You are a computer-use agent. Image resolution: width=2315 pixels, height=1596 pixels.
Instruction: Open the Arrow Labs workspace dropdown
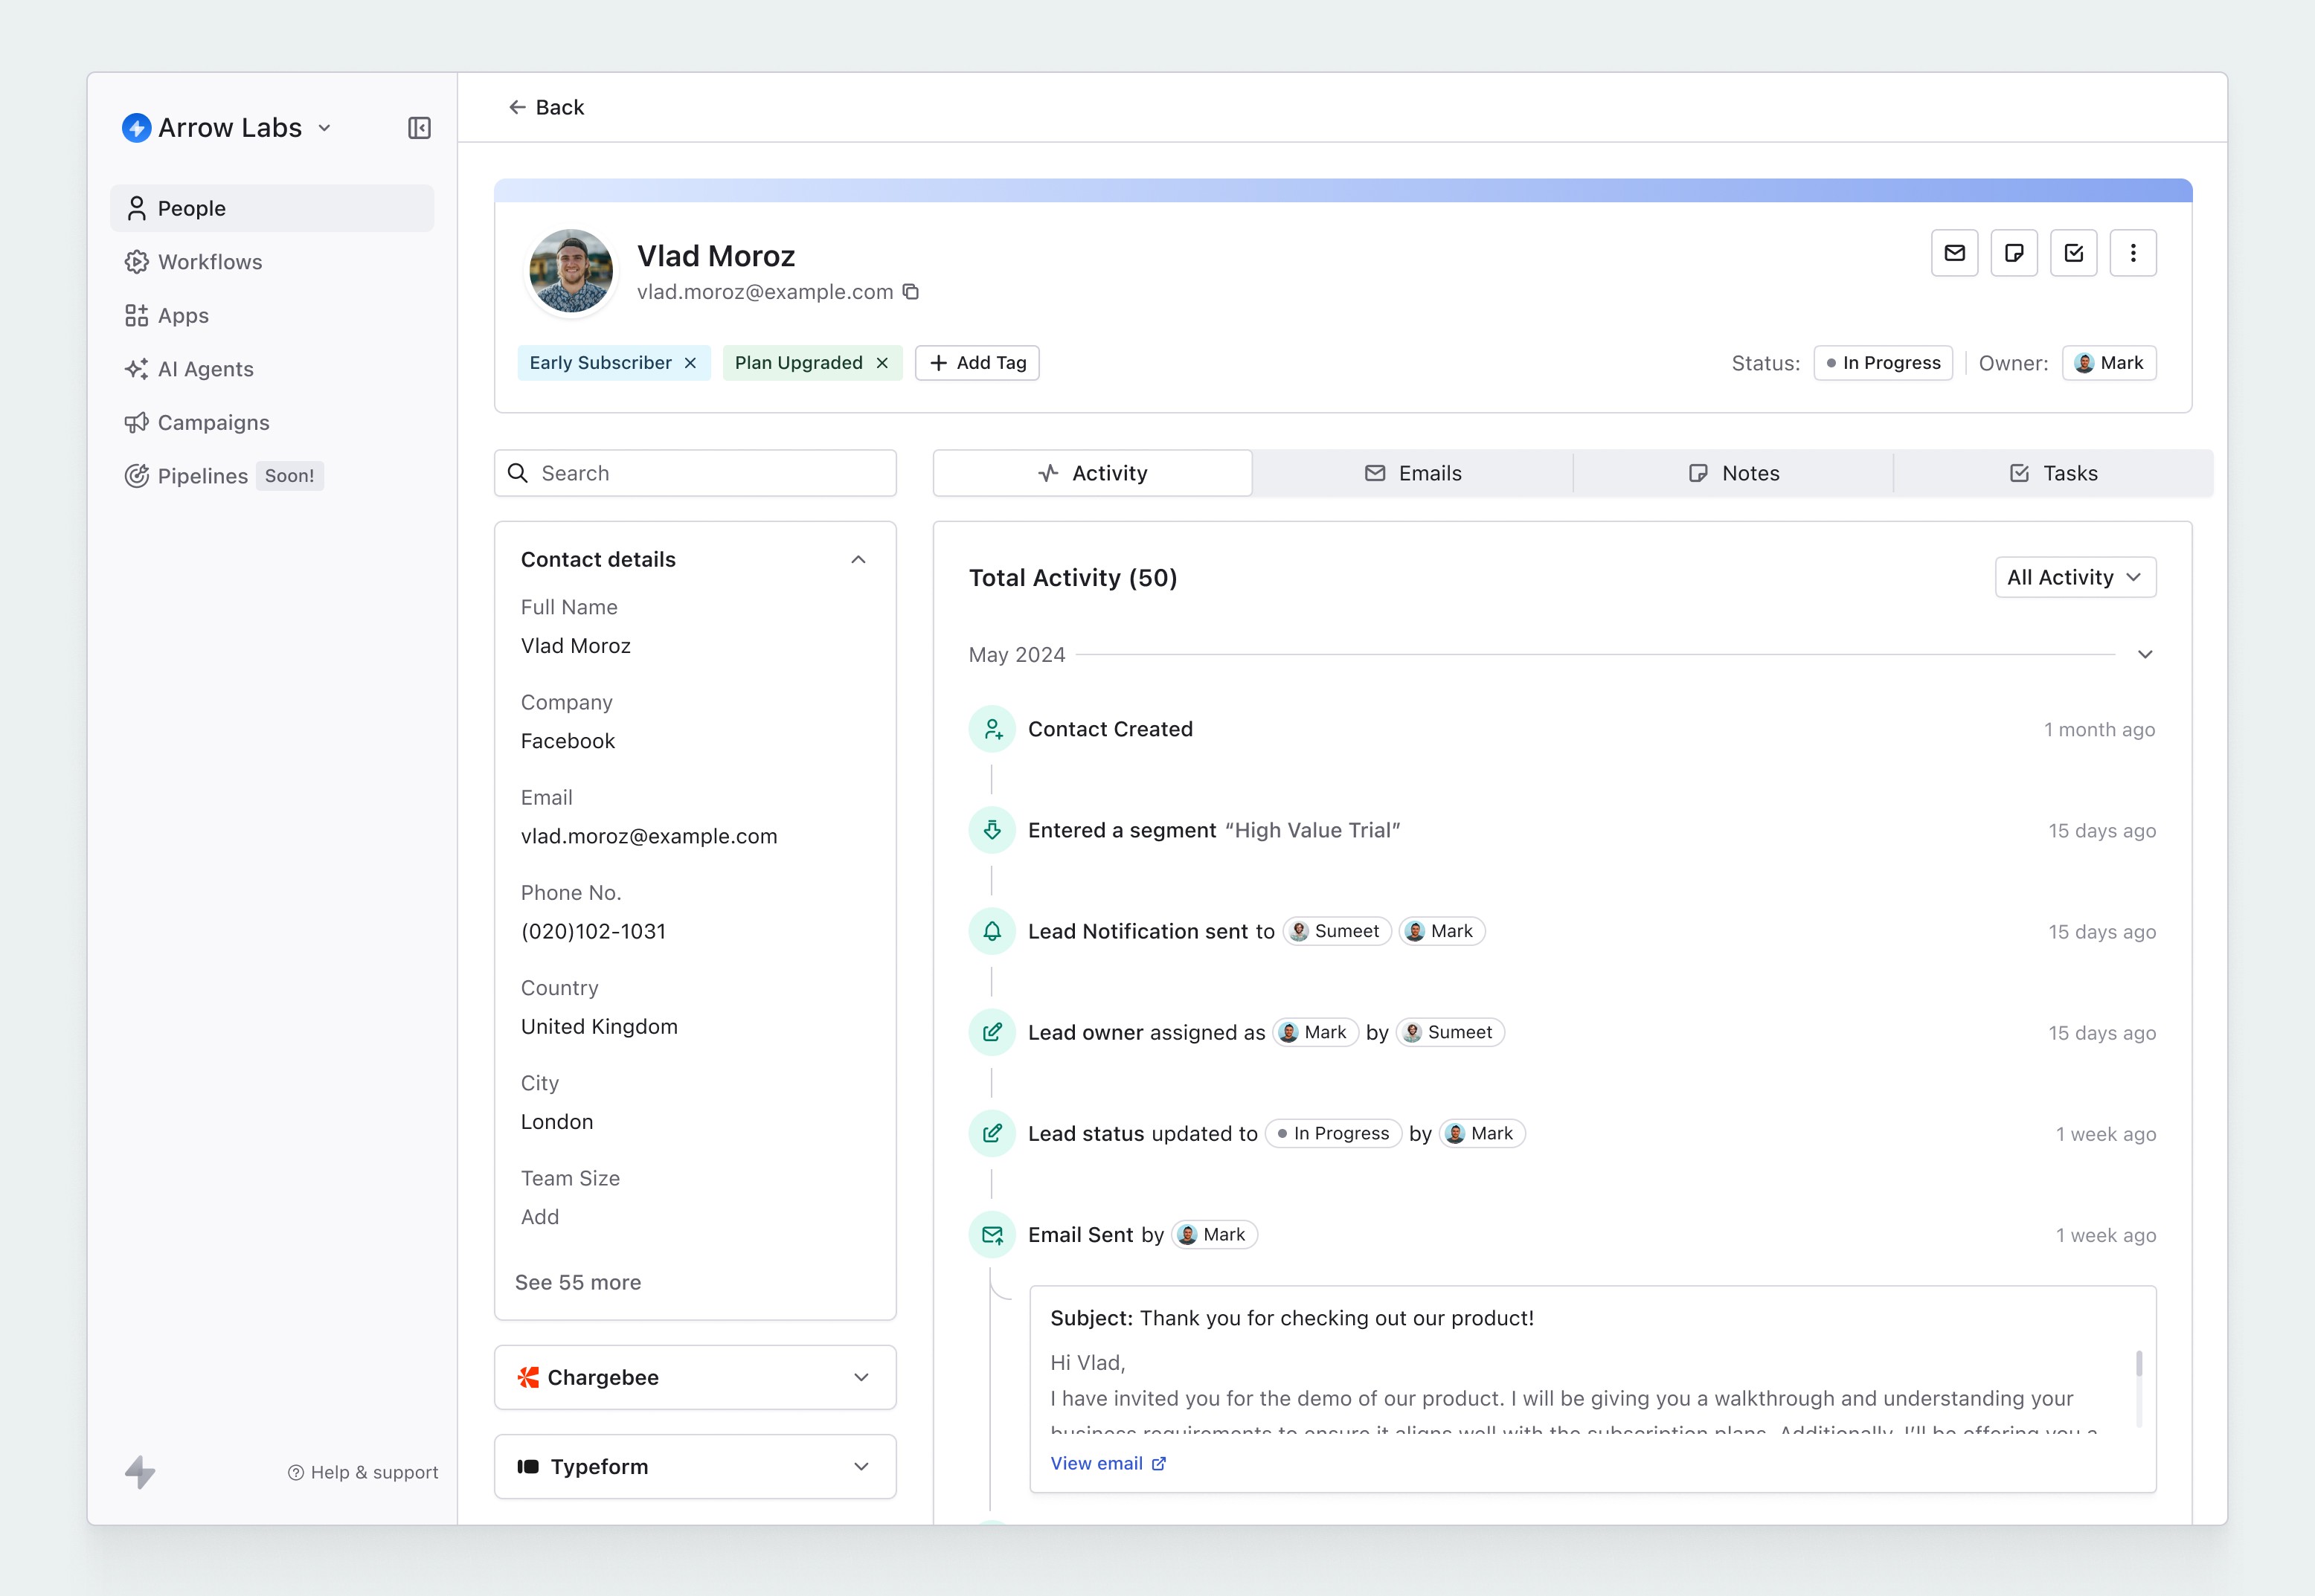(x=324, y=128)
